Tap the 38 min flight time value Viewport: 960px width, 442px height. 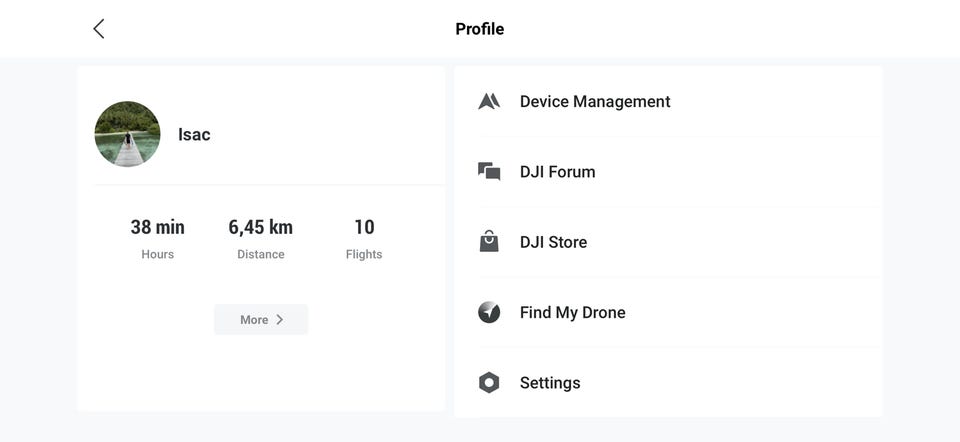pos(157,227)
